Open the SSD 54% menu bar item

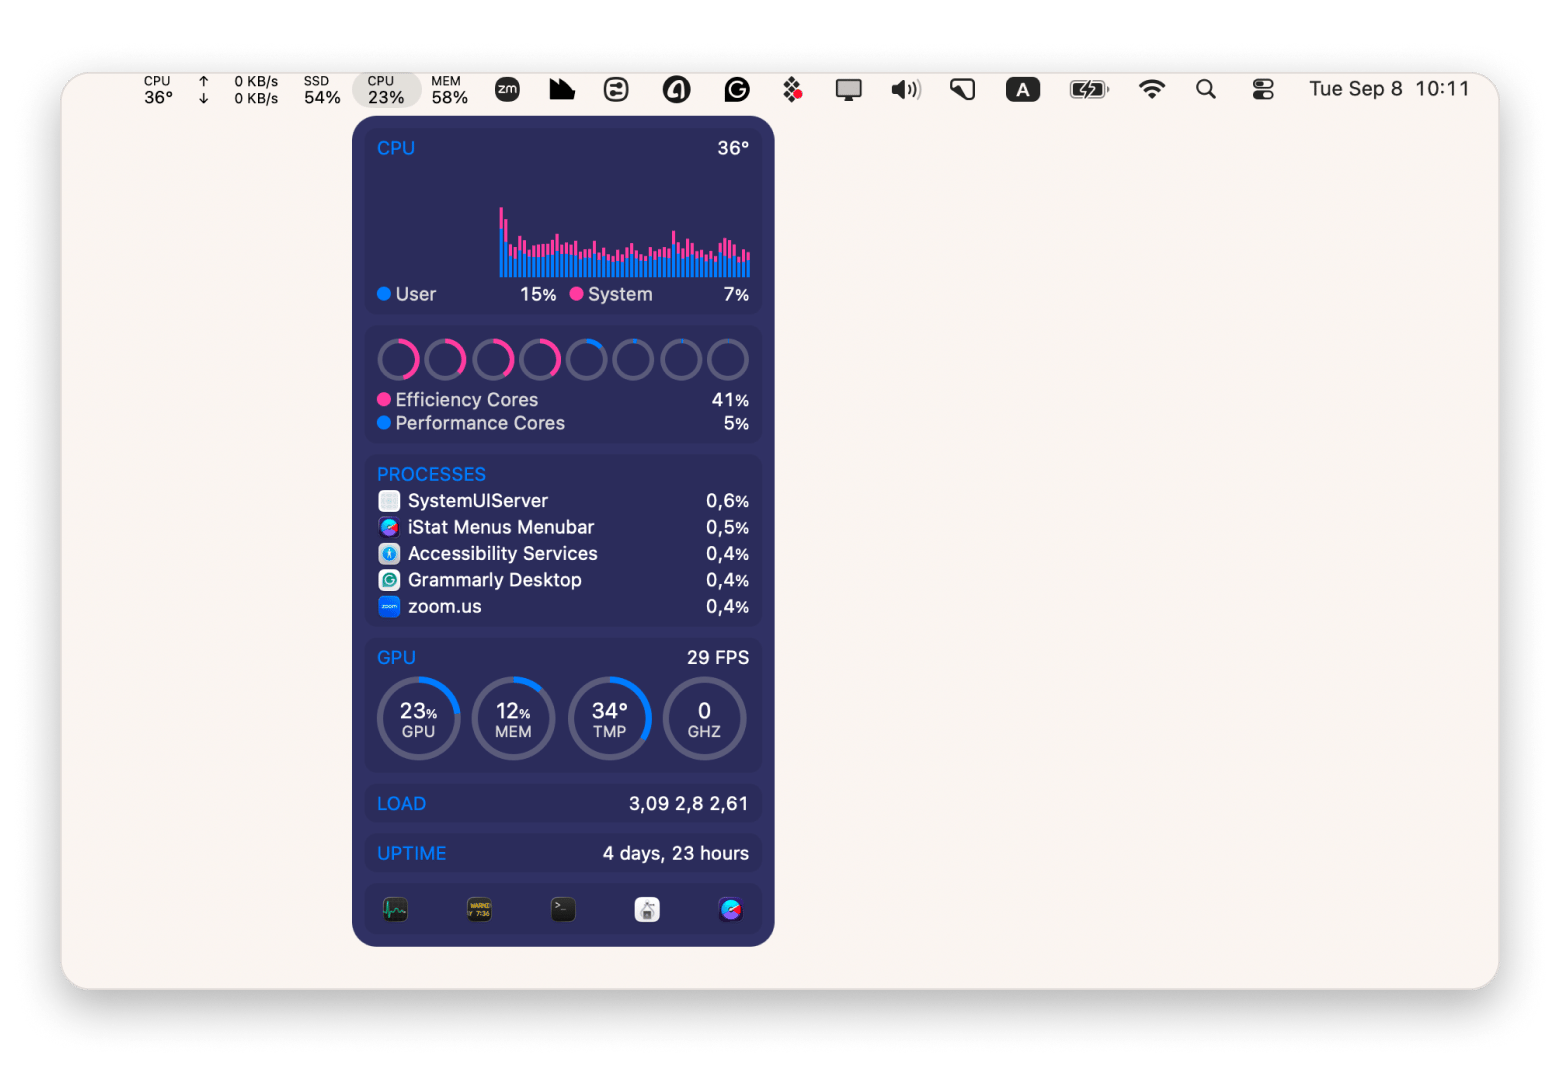click(322, 89)
